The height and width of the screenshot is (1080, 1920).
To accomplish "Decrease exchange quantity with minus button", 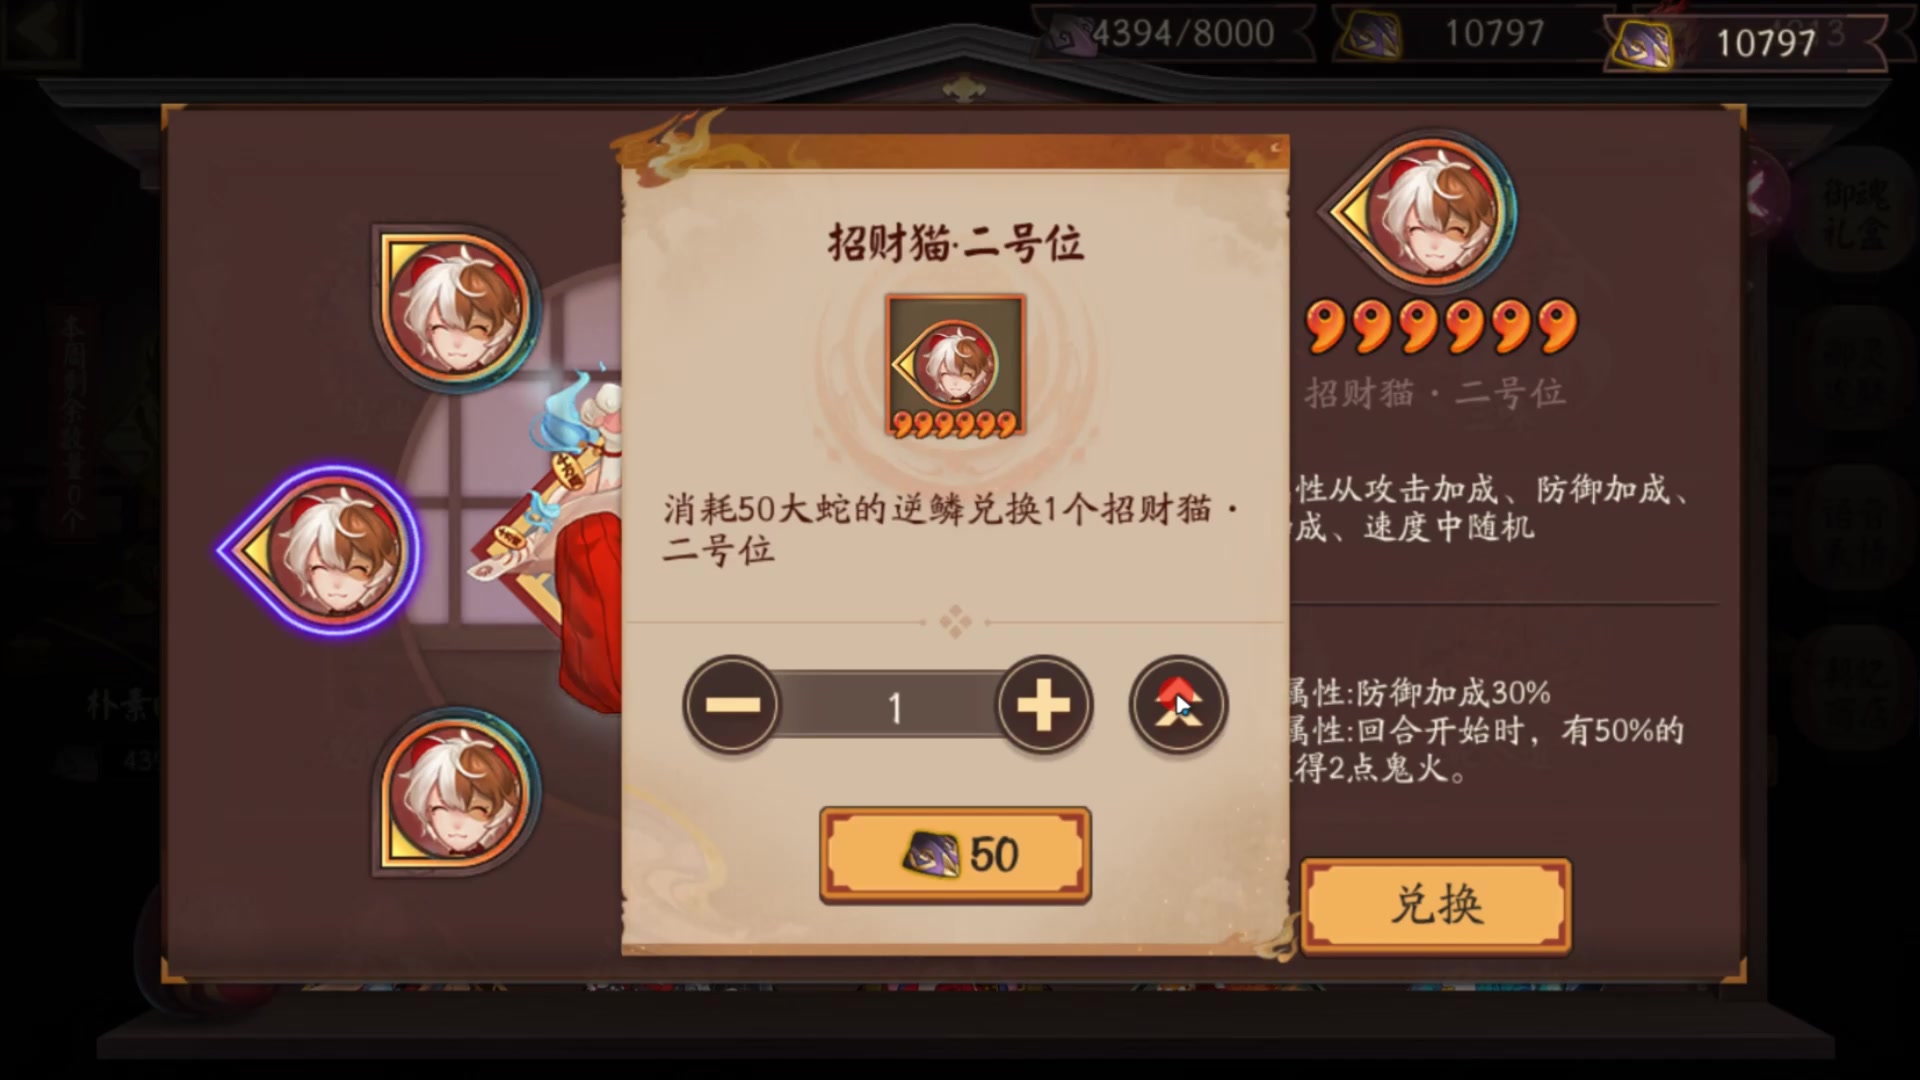I will pyautogui.click(x=733, y=705).
